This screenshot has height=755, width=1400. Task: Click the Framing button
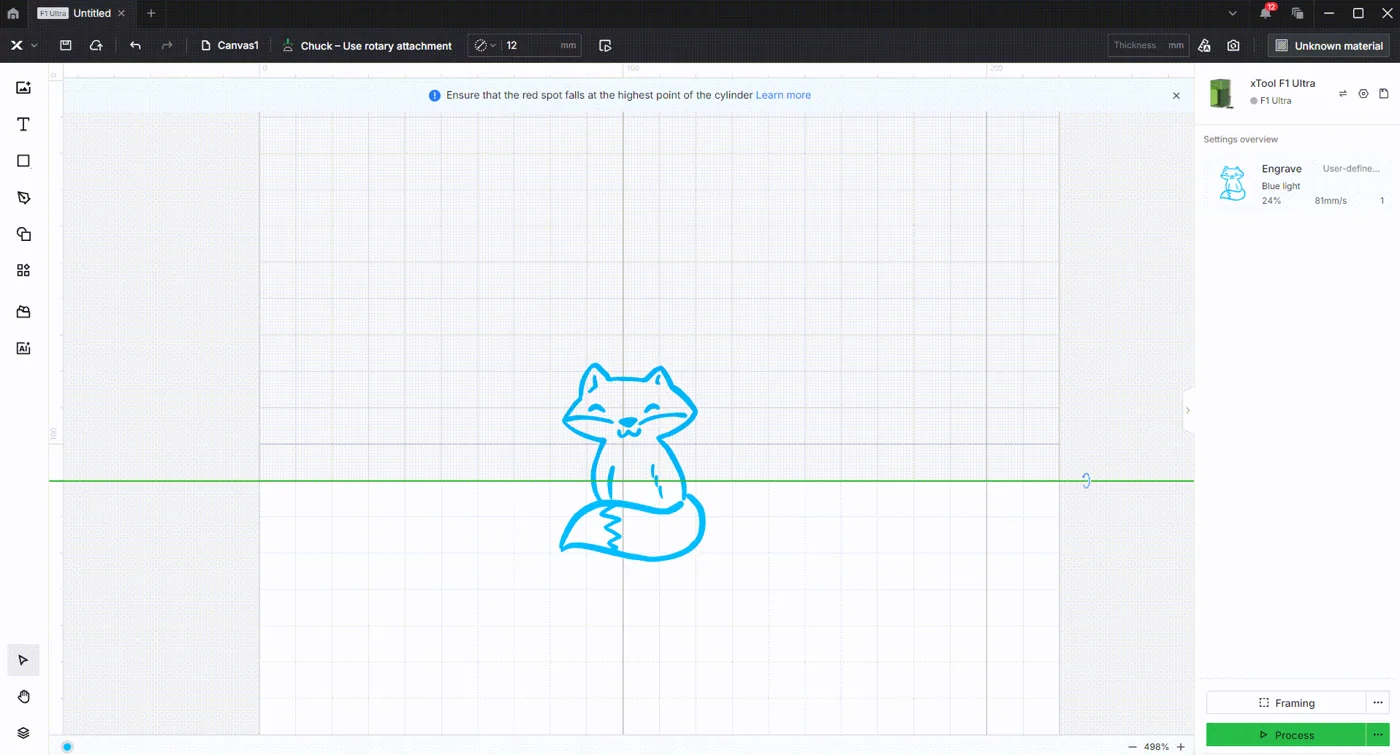coord(1286,702)
